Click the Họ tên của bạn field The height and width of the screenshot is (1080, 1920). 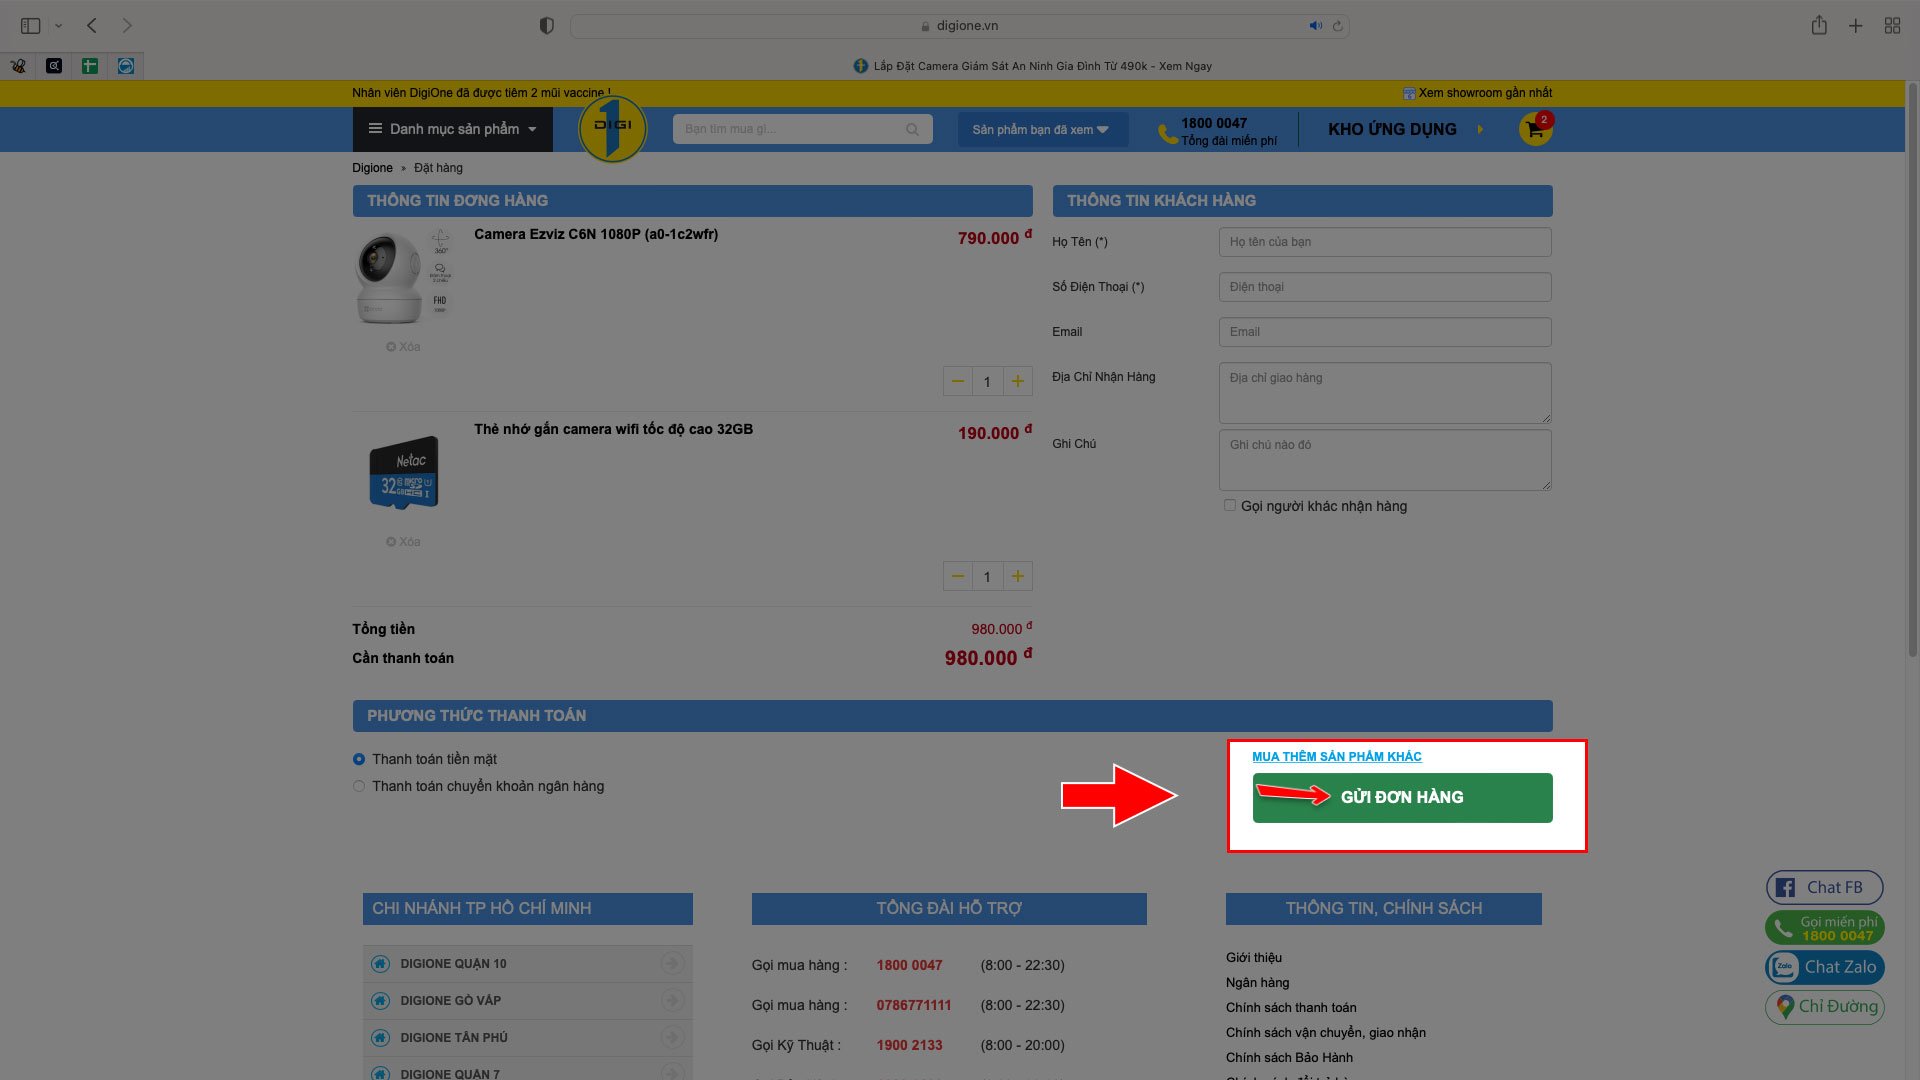click(x=1384, y=242)
